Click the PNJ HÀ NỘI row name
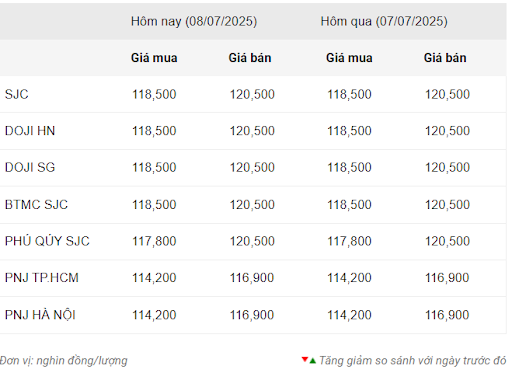Viewport: 512px width, 373px height. tap(40, 314)
